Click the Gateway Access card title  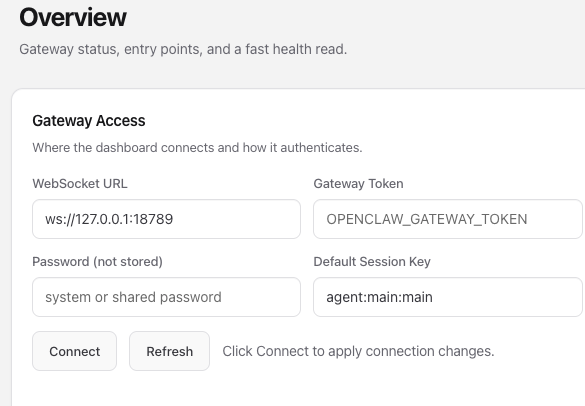tap(89, 121)
